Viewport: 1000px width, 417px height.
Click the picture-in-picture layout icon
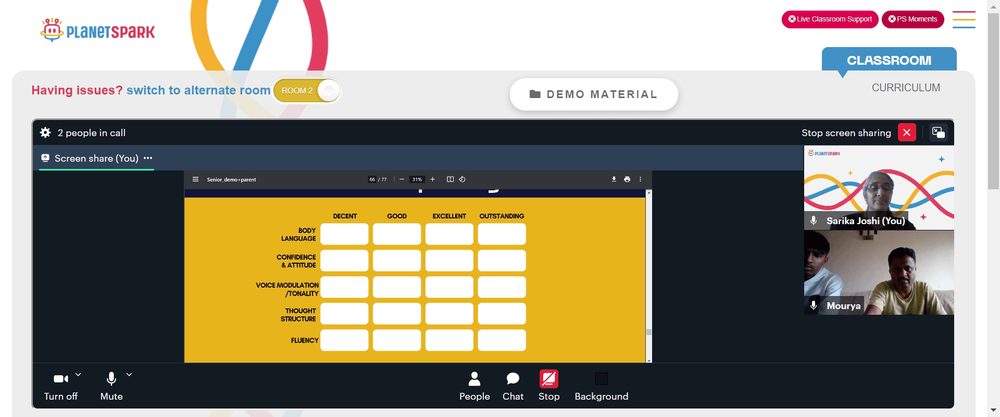click(938, 133)
